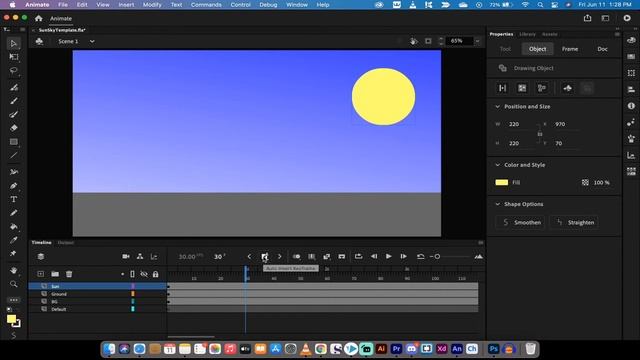Click the home icon
Screen dimensions: 640x360
38,18
